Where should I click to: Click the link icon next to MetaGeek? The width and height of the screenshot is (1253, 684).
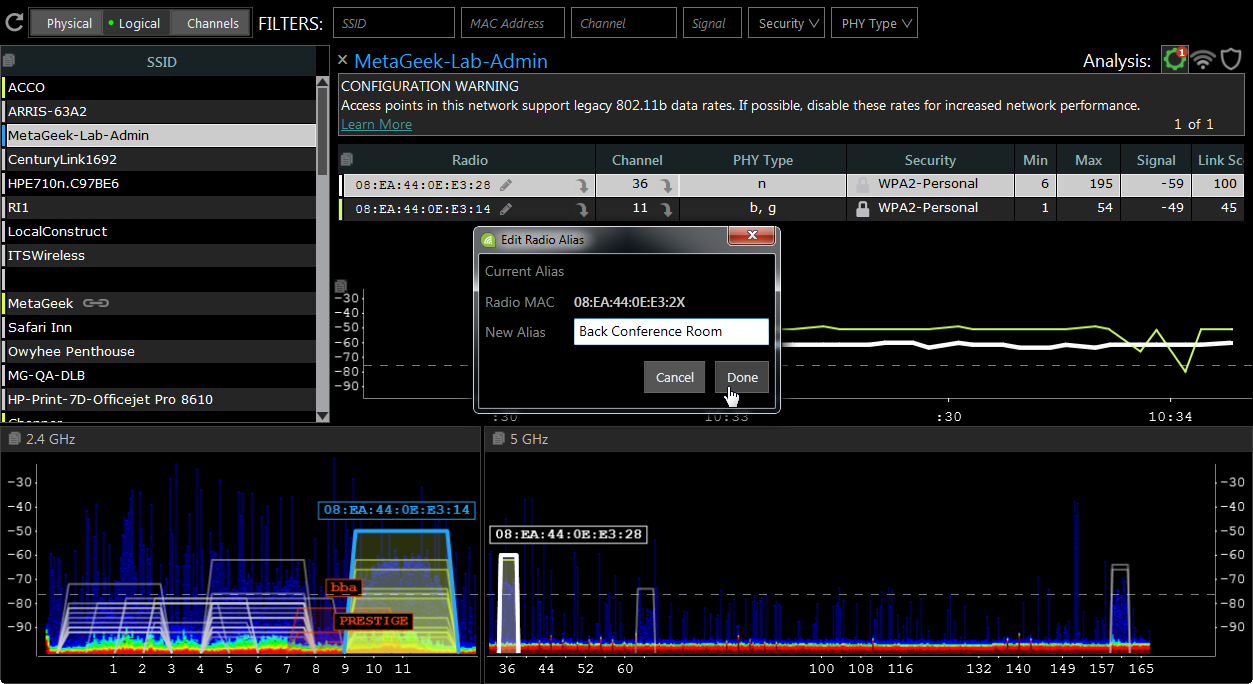[96, 303]
